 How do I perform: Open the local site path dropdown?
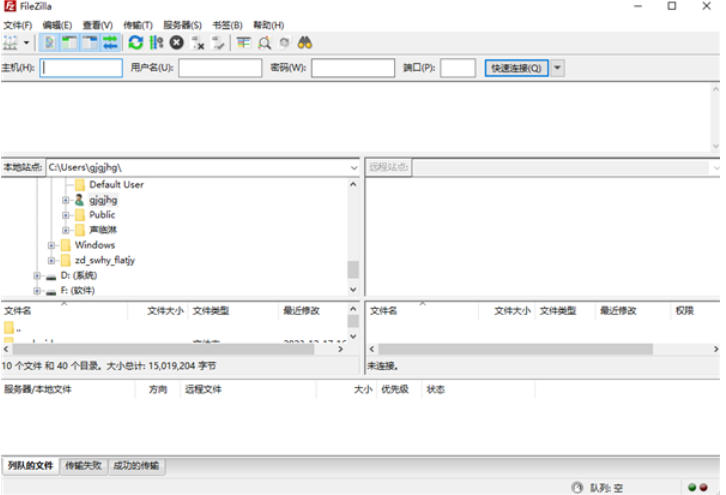(354, 168)
